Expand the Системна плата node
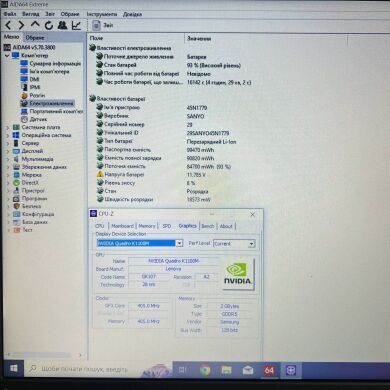Screen dimensions: 390x390 (x=8, y=127)
